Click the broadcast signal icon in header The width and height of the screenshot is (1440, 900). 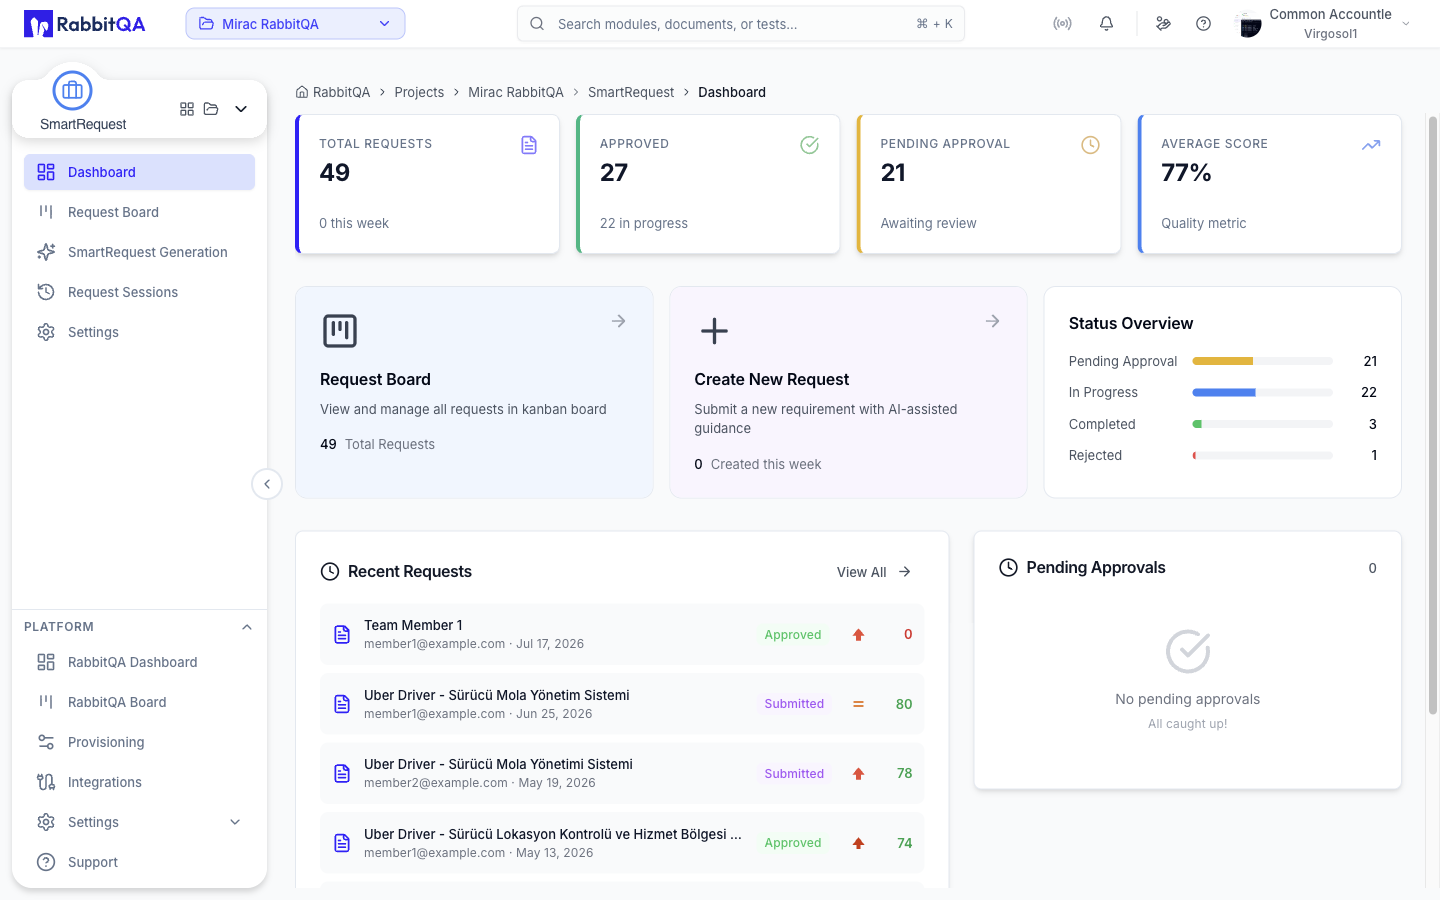pos(1062,24)
